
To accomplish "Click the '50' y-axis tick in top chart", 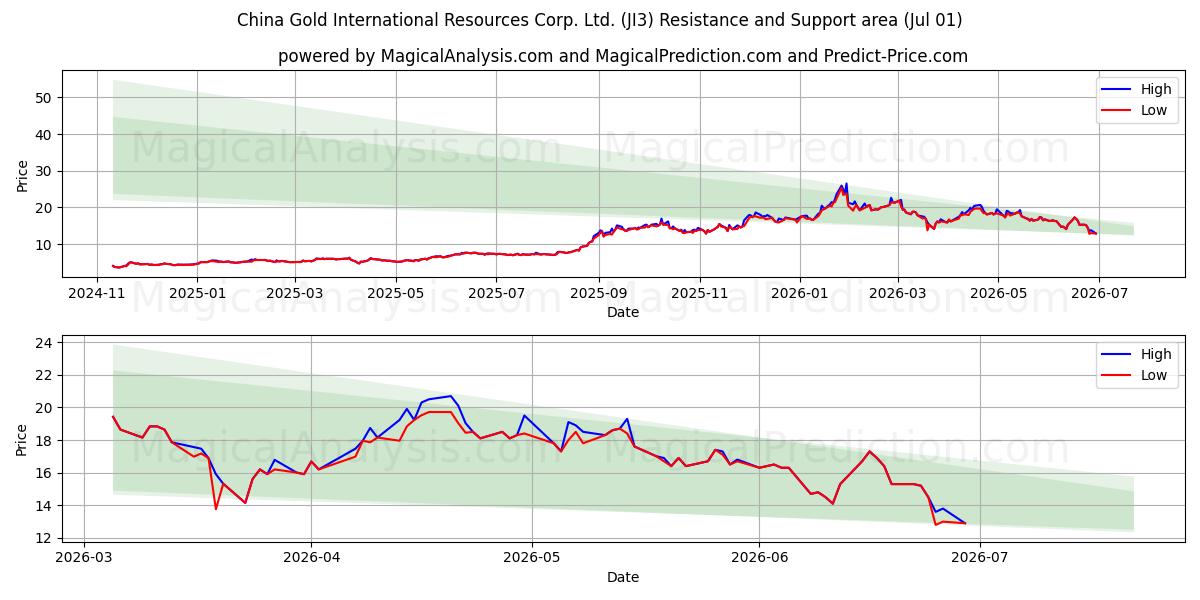I will [x=45, y=98].
